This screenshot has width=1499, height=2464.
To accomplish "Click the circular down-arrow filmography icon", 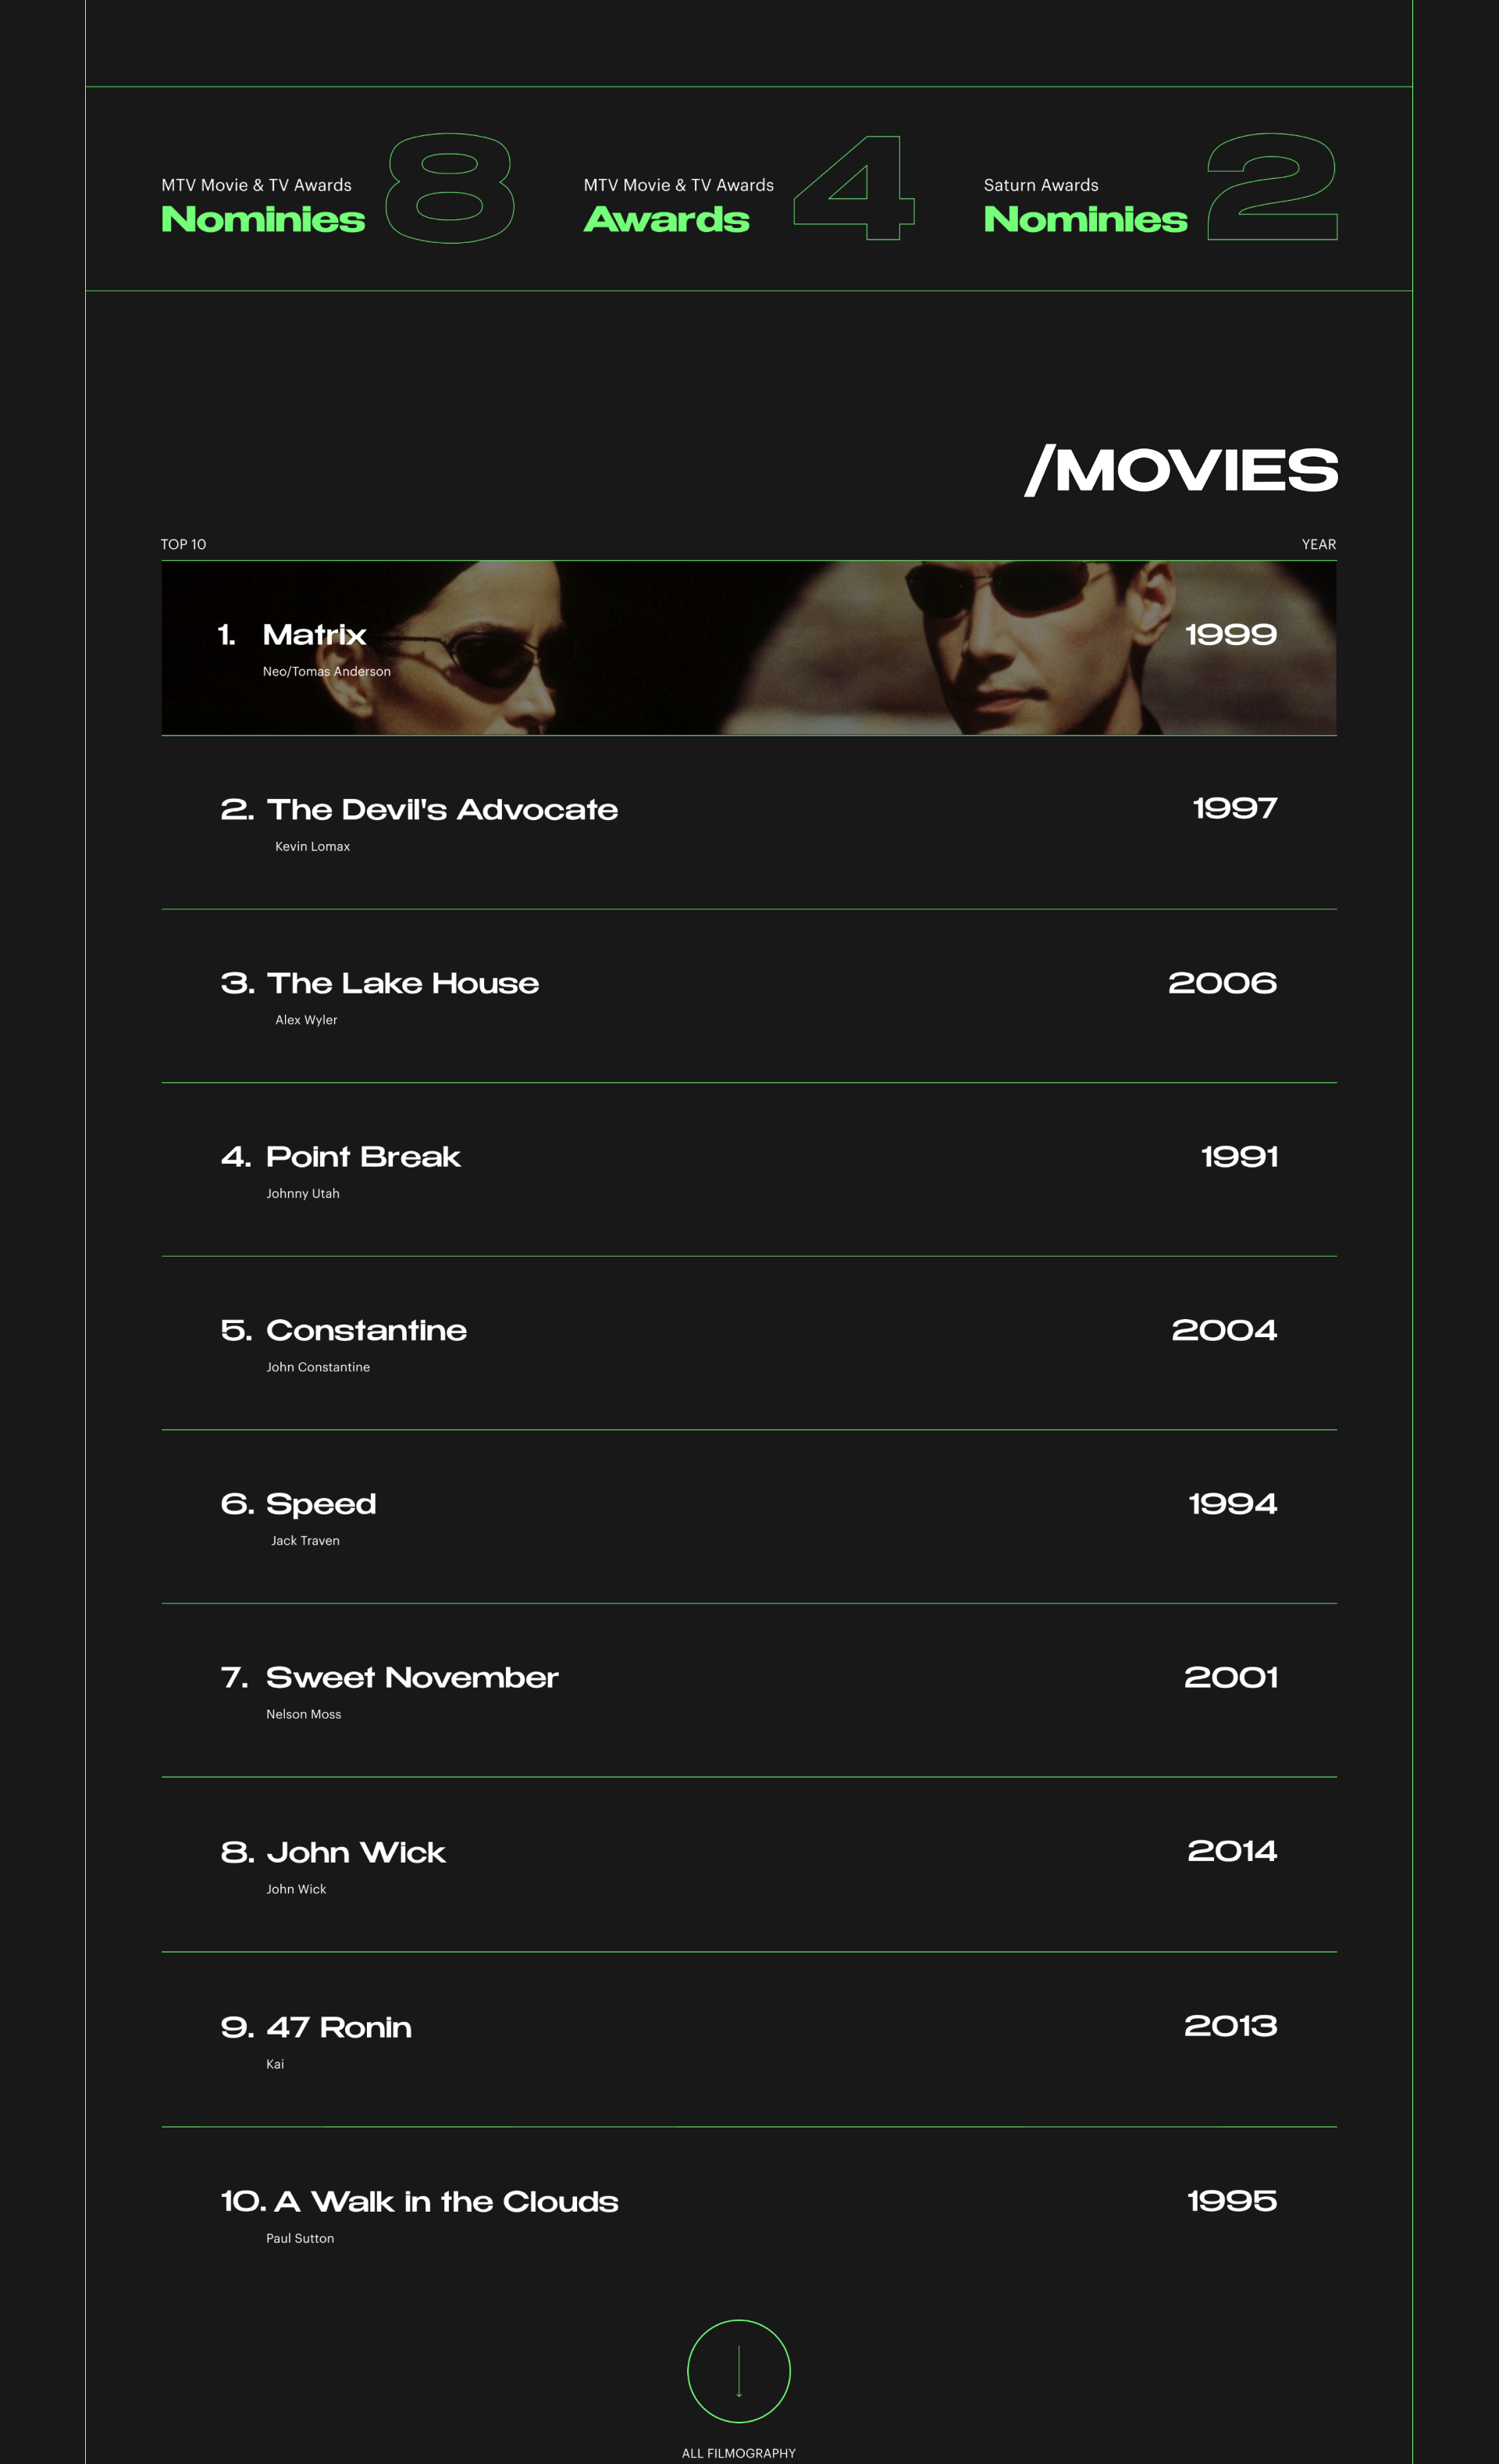I will pos(738,2371).
